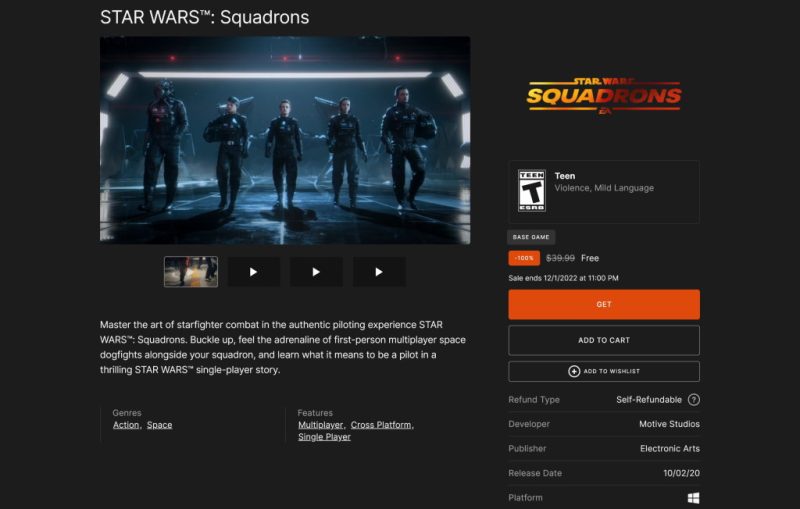Viewport: 800px width, 509px height.
Task: Add the game to cart
Action: 604,340
